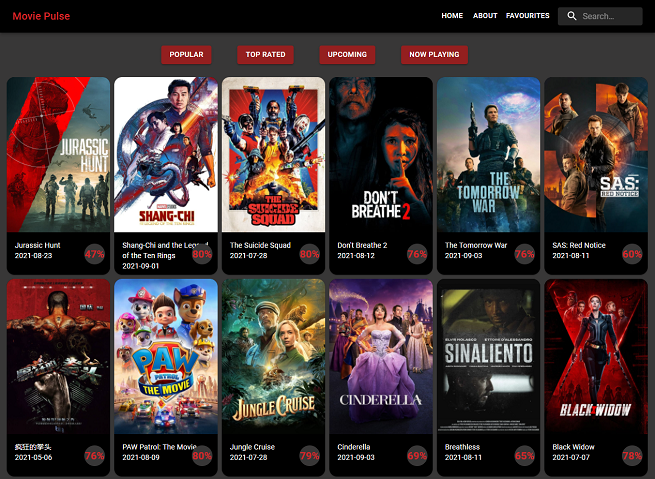
Task: Click the 76% rating badge on Don't Breathe 2
Action: coord(417,254)
